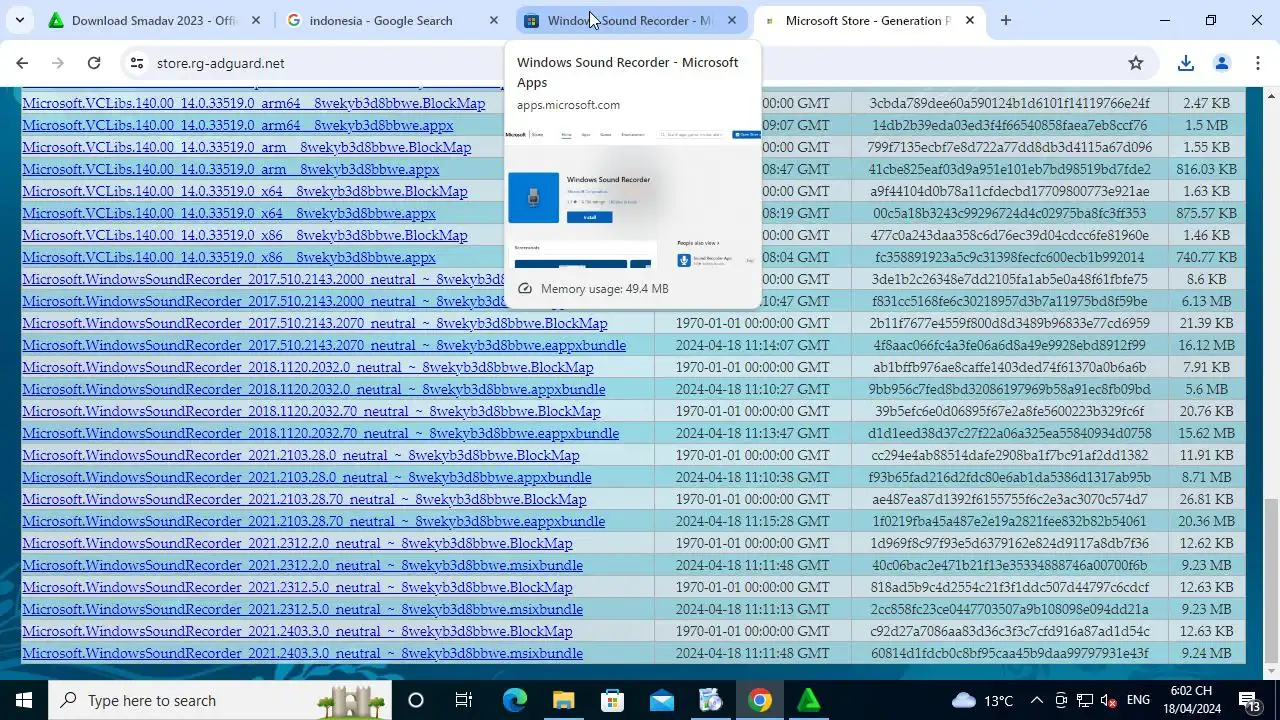Open the Chrome profile avatar
This screenshot has height=720, width=1280.
(x=1222, y=63)
